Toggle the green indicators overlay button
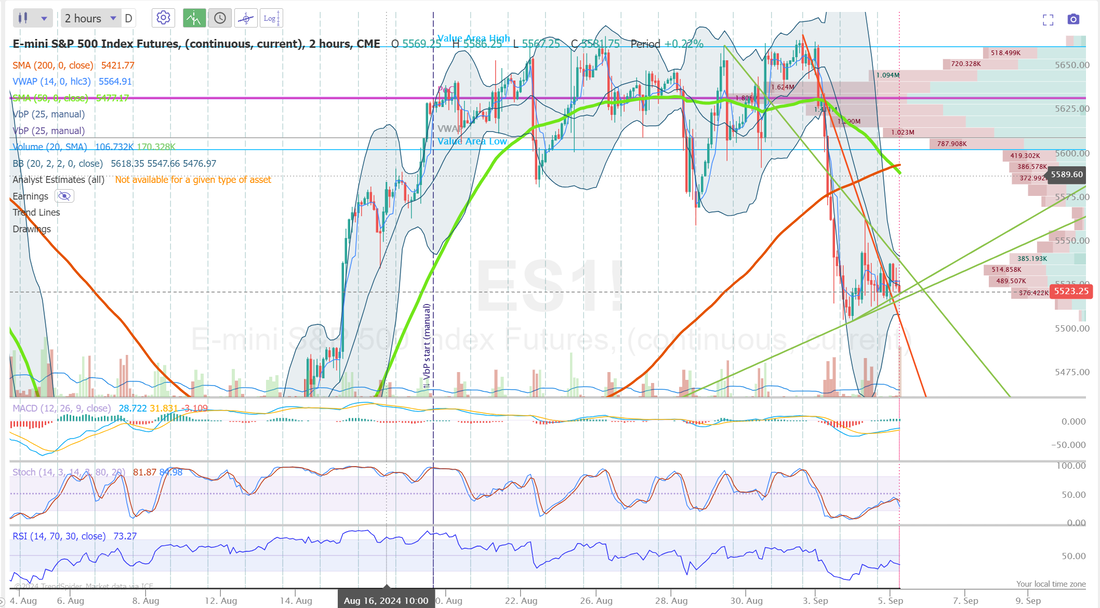 [x=194, y=18]
